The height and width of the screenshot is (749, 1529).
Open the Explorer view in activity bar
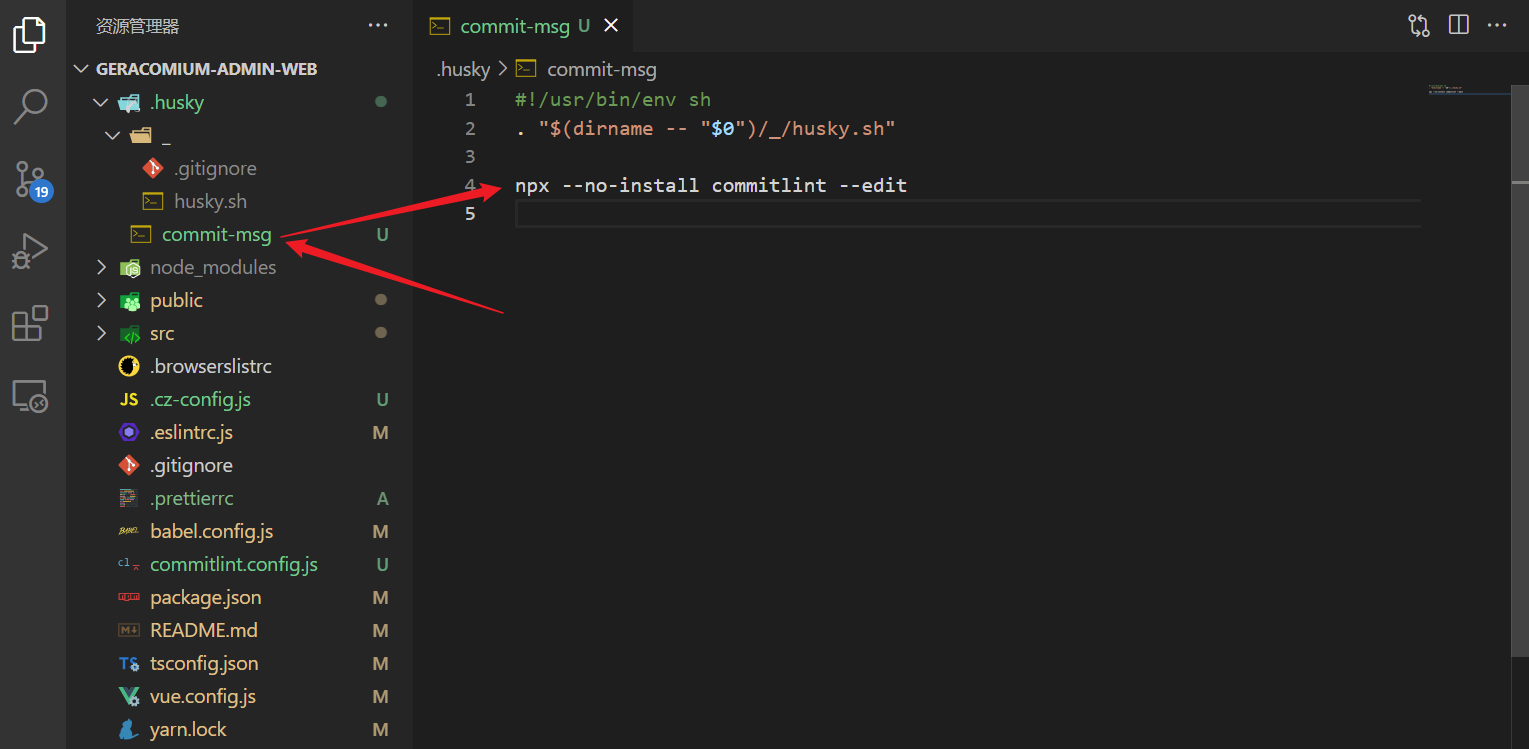30,35
